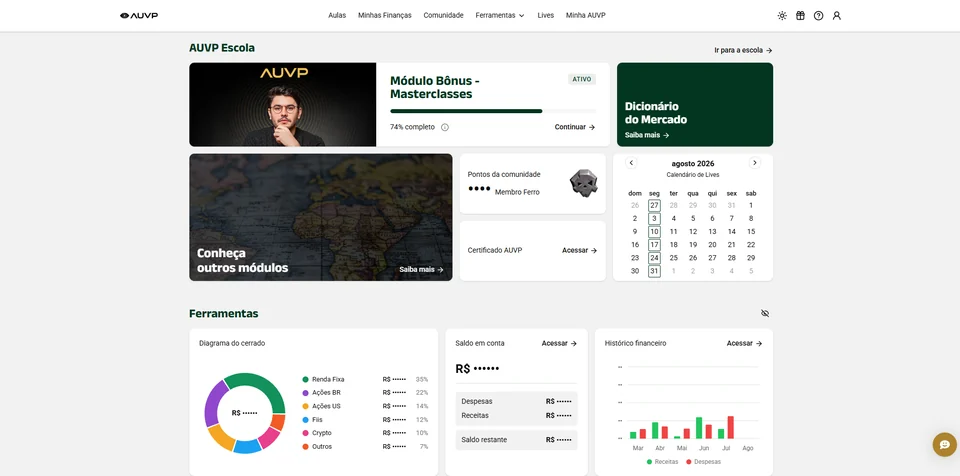Open the user profile icon

coord(837,16)
